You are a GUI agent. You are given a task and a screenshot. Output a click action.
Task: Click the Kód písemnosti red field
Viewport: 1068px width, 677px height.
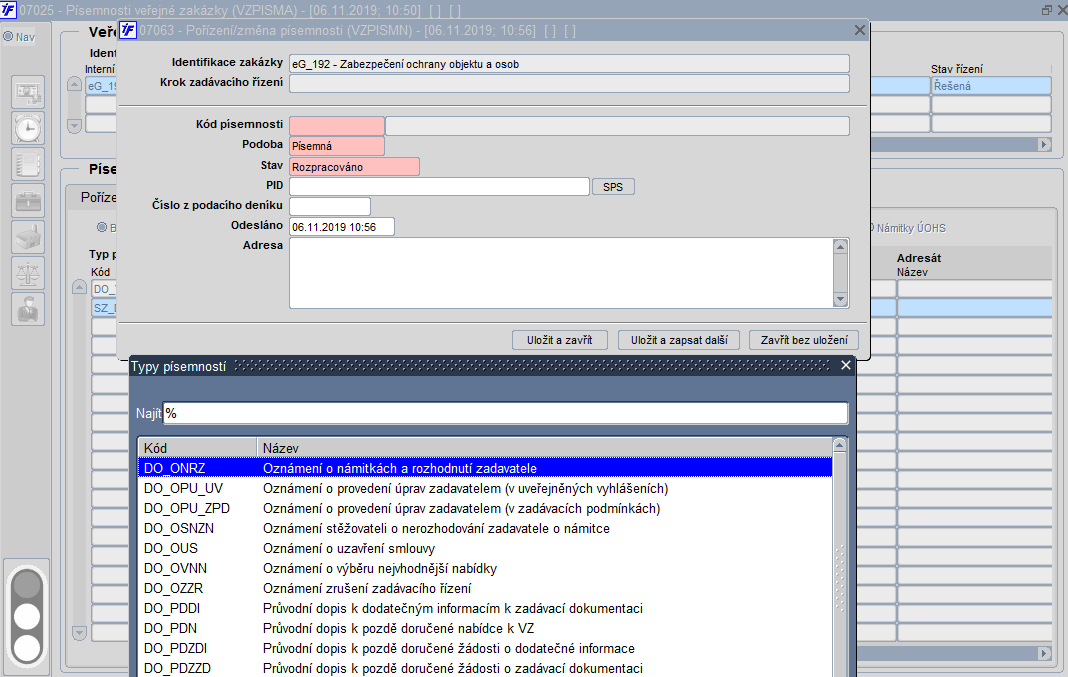pos(337,125)
